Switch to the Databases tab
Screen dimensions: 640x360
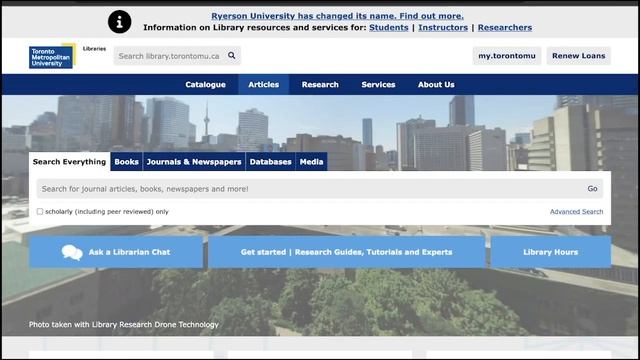[270, 162]
